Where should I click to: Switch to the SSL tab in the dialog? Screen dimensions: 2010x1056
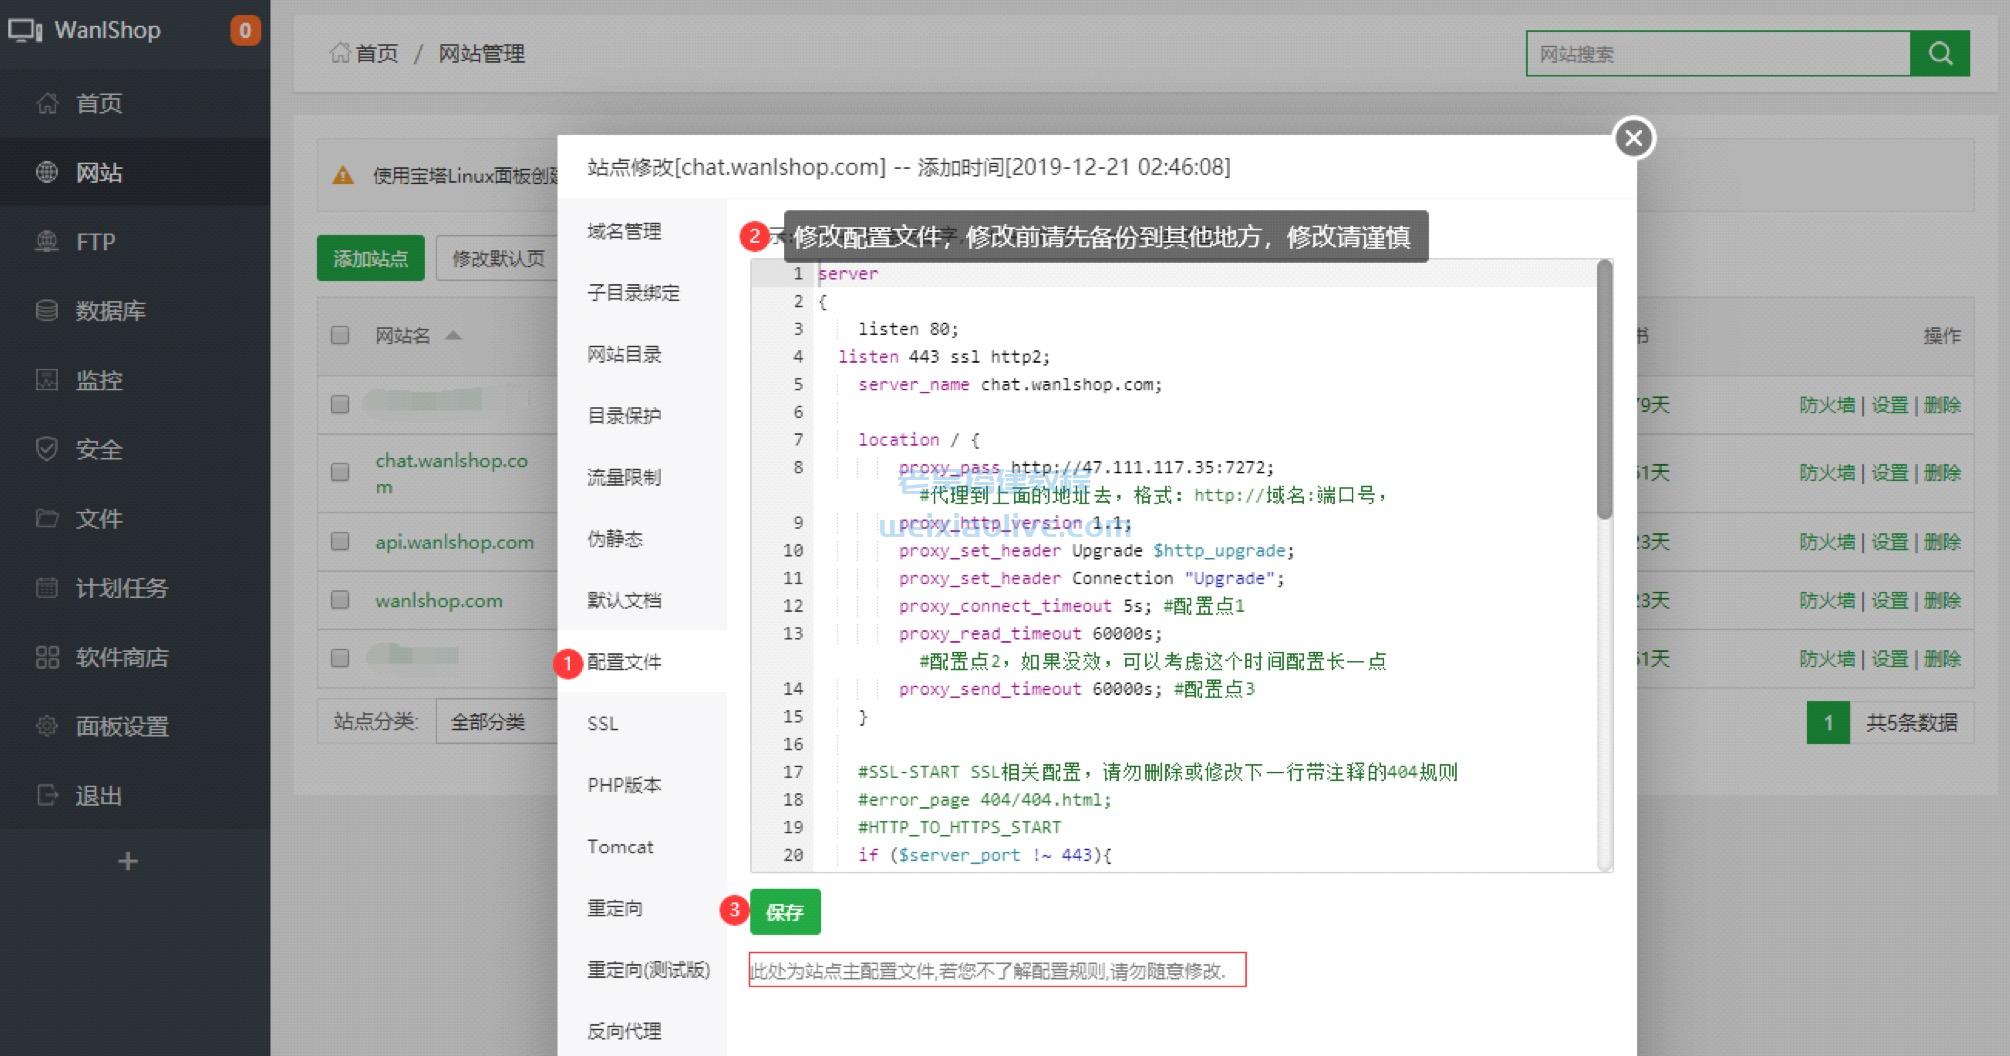click(602, 723)
